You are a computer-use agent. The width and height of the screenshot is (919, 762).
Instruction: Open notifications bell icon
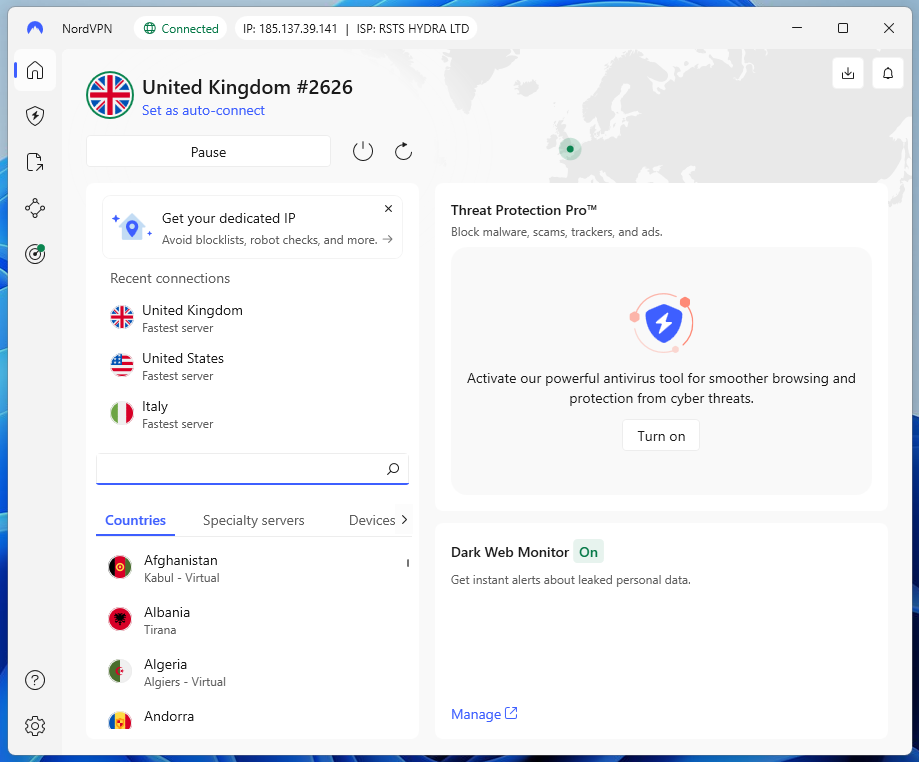[888, 73]
